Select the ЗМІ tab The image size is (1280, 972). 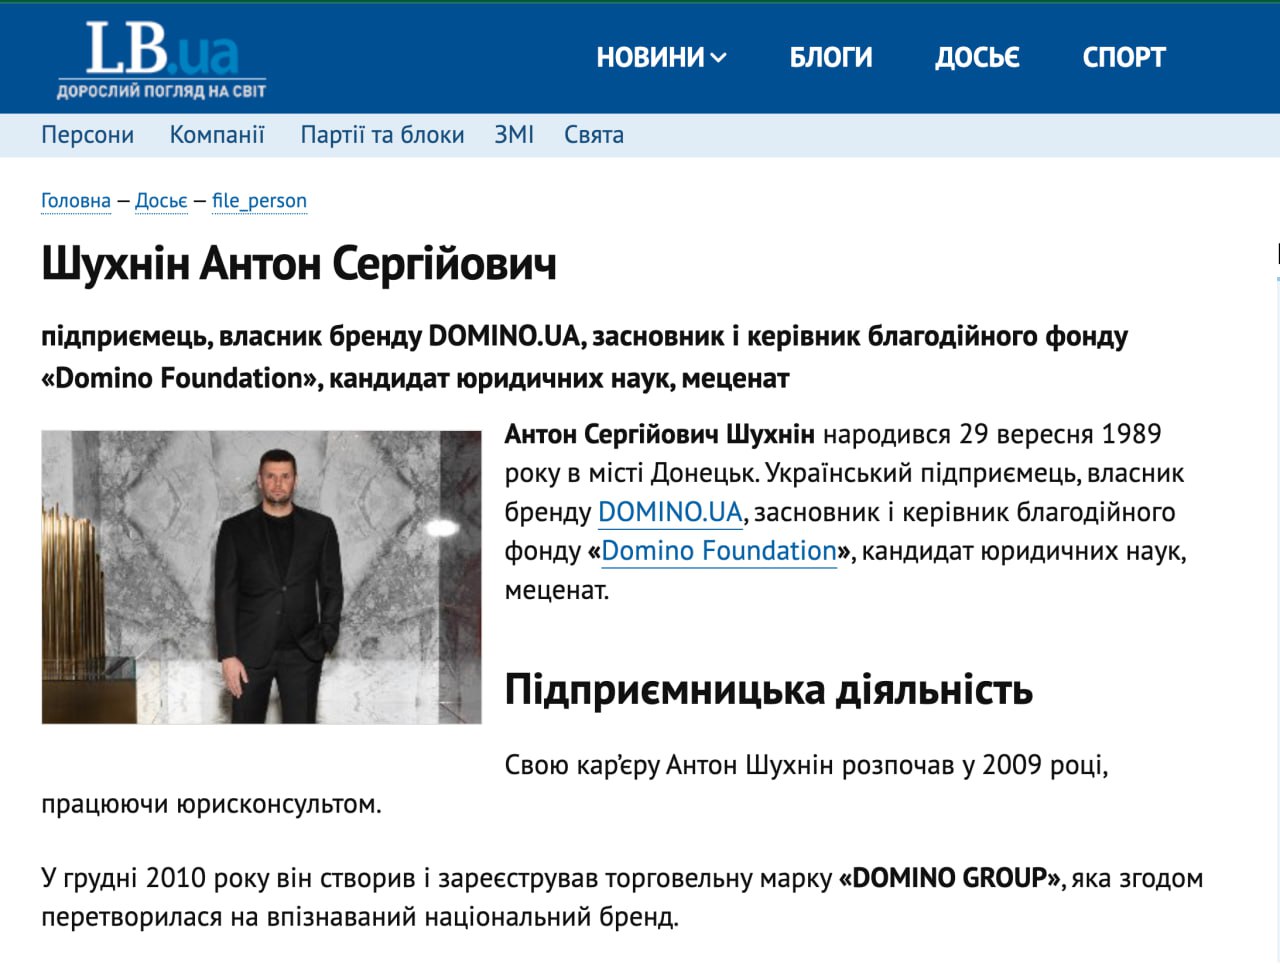[514, 135]
